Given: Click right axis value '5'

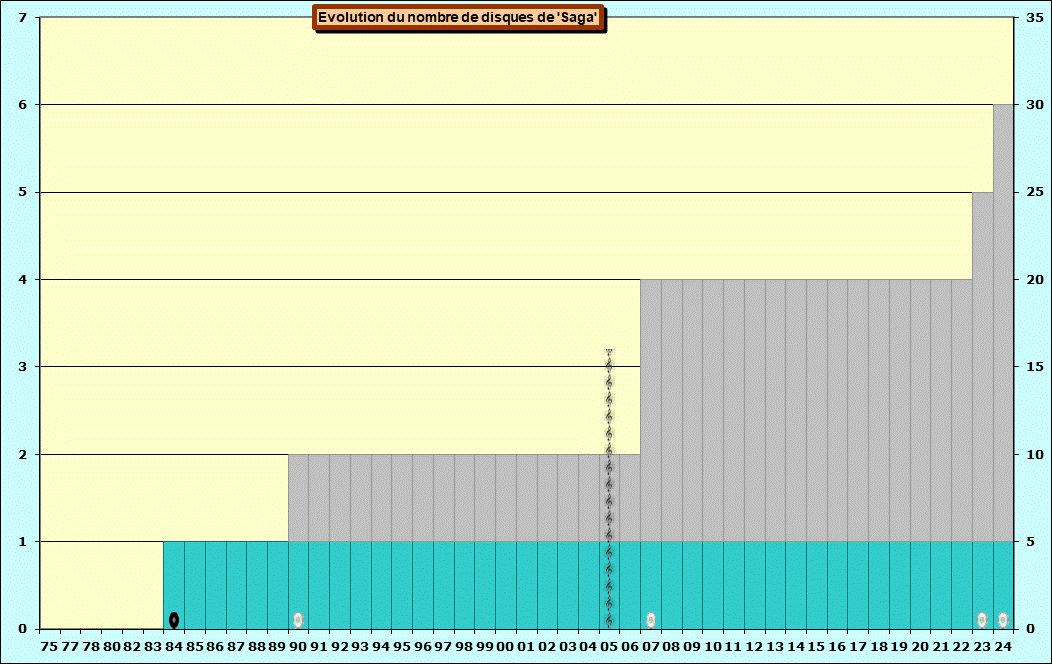Looking at the screenshot, I should click(x=1031, y=542).
